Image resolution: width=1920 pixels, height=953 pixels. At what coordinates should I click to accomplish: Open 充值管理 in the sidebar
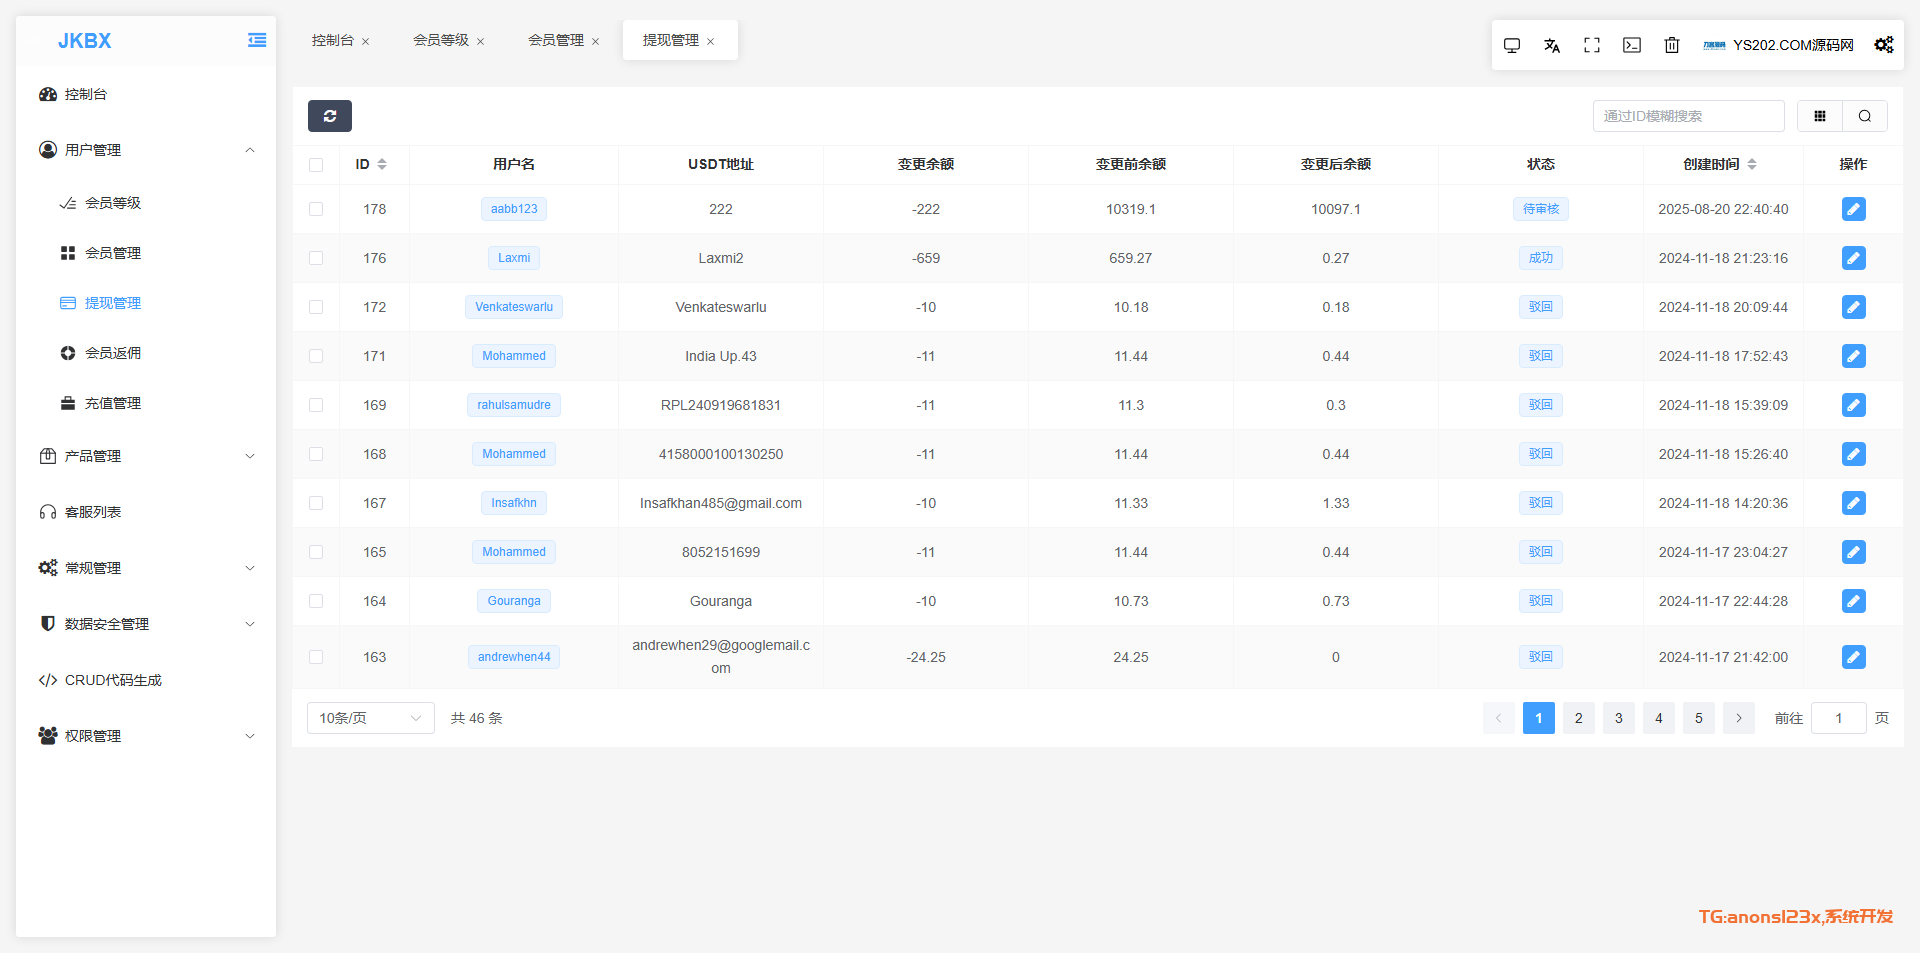[x=113, y=403]
